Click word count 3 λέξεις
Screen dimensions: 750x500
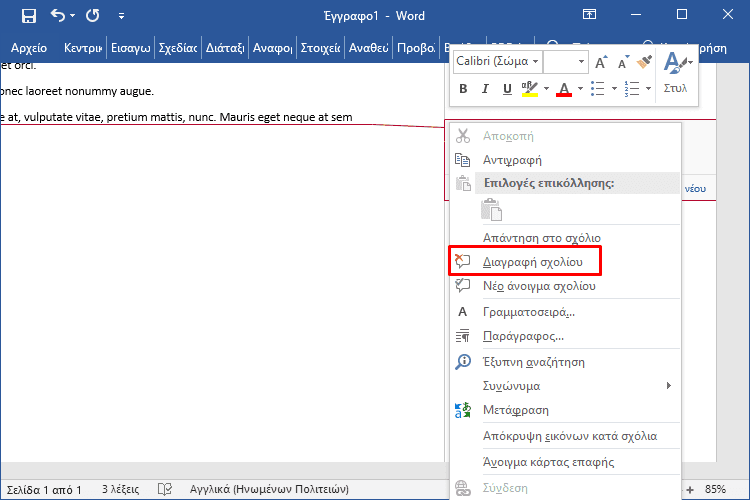(x=121, y=489)
